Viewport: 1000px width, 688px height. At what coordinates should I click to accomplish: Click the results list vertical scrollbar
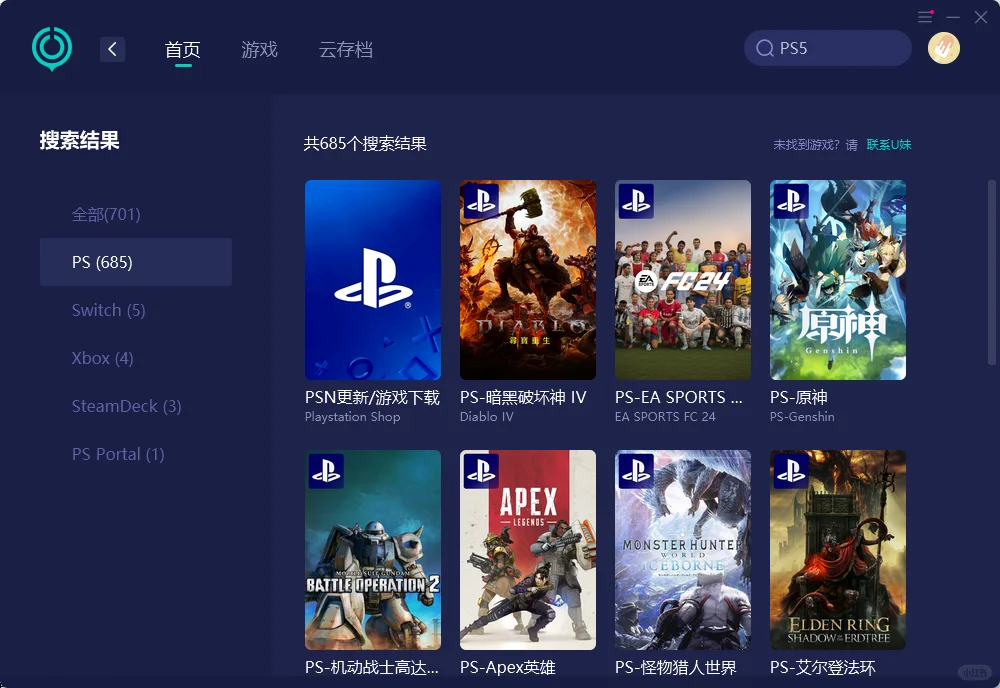[x=991, y=272]
